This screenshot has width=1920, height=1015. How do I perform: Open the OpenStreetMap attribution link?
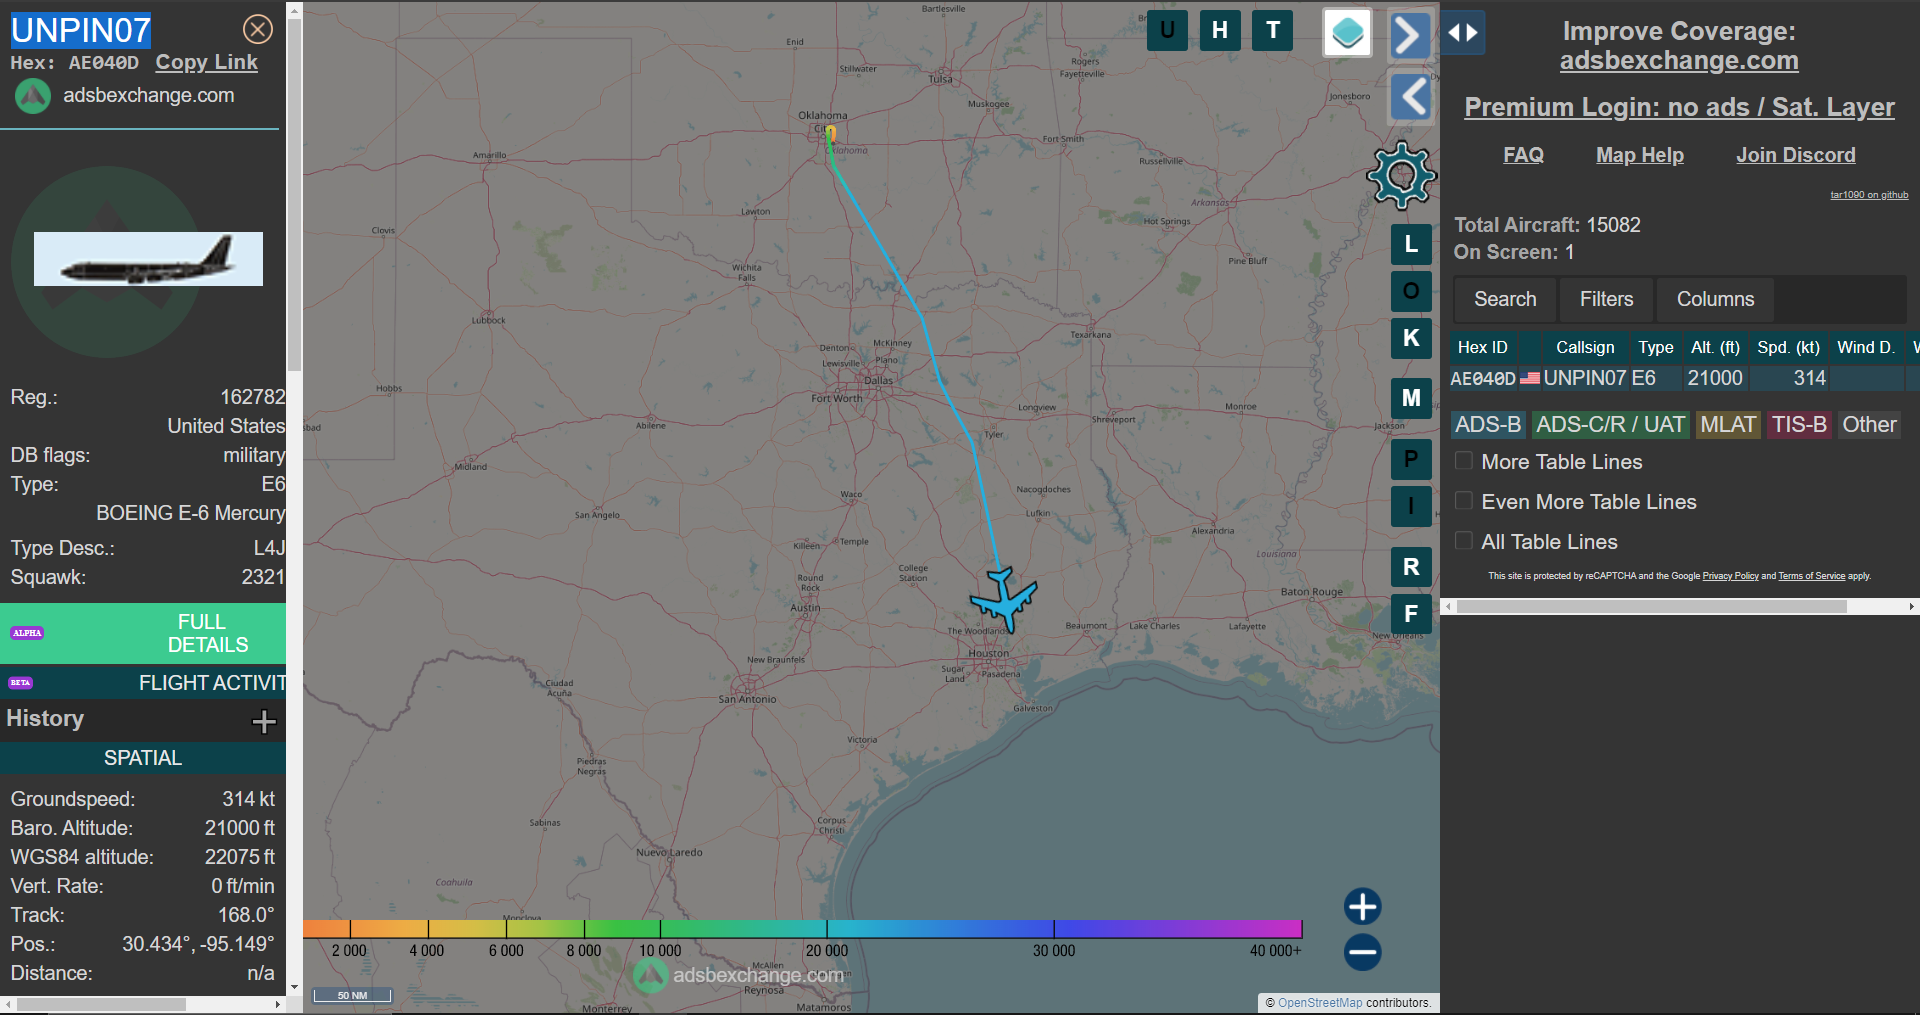point(1319,1003)
